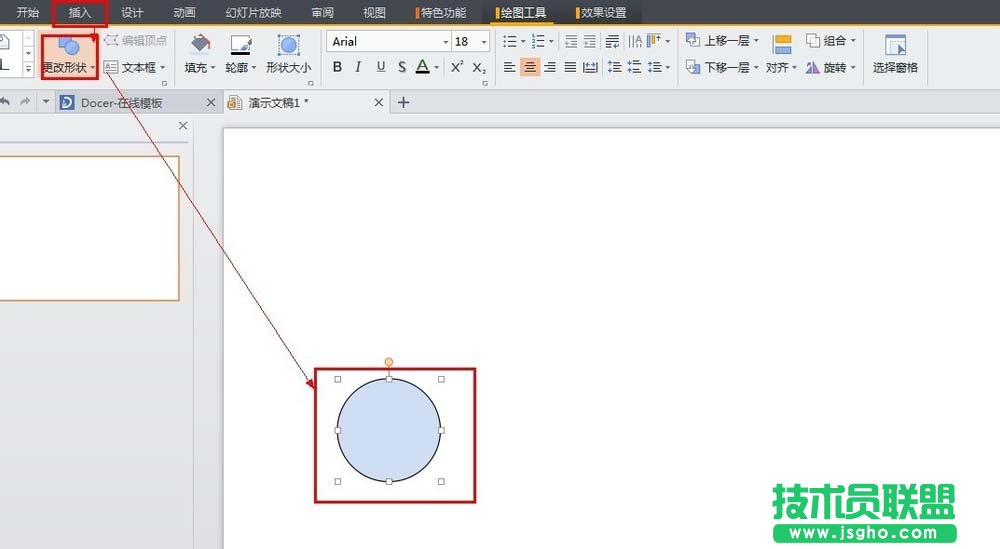Click the 下移一层 (Send Backward) icon
This screenshot has width=1000, height=549.
(694, 67)
